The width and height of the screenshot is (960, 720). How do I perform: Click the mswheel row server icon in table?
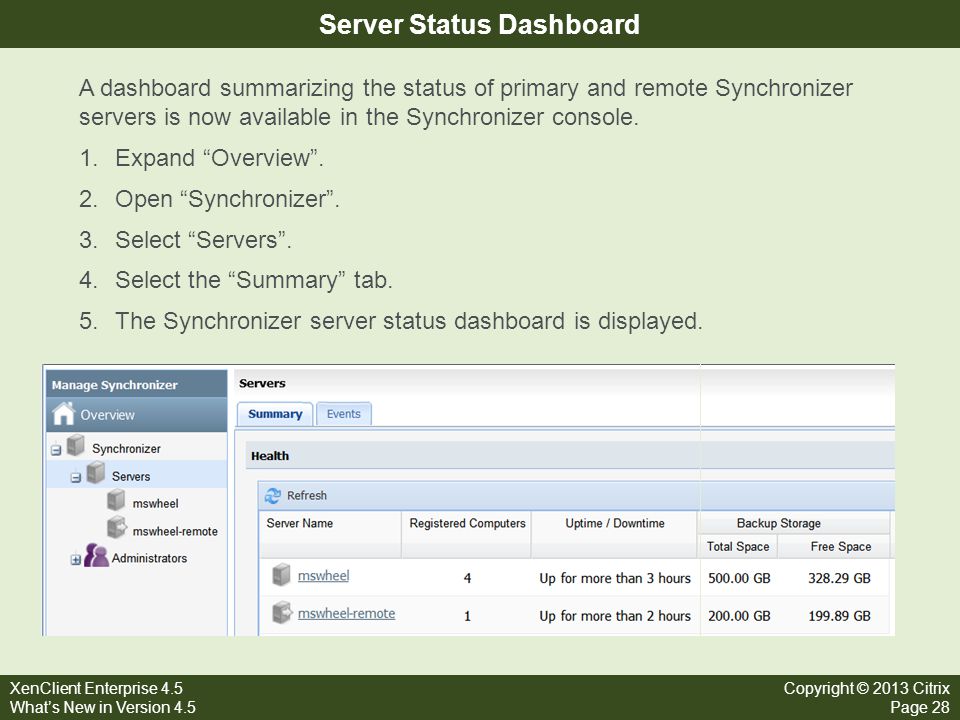[x=281, y=574]
